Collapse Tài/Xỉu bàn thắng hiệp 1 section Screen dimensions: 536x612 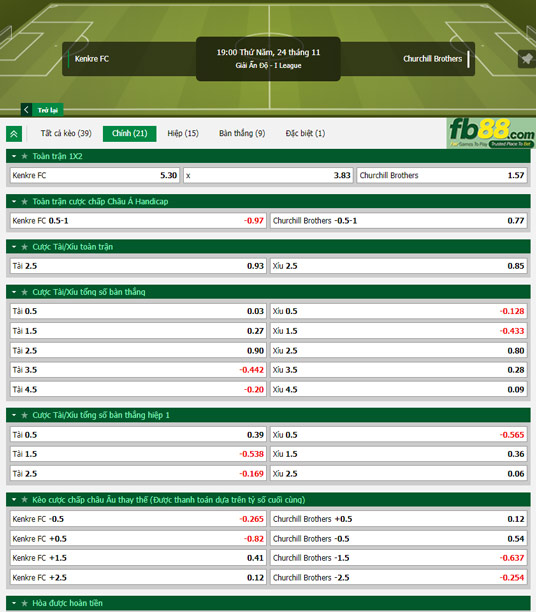point(14,415)
